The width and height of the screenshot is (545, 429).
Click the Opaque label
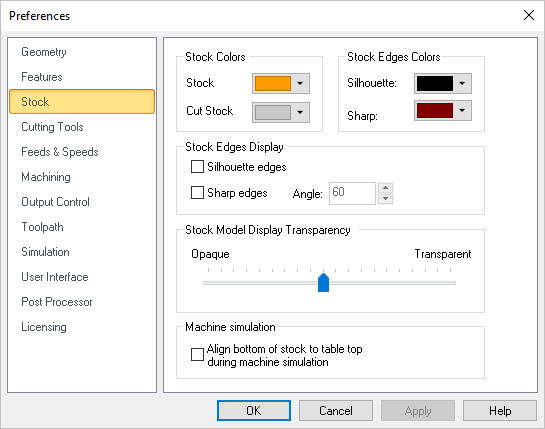tap(210, 254)
